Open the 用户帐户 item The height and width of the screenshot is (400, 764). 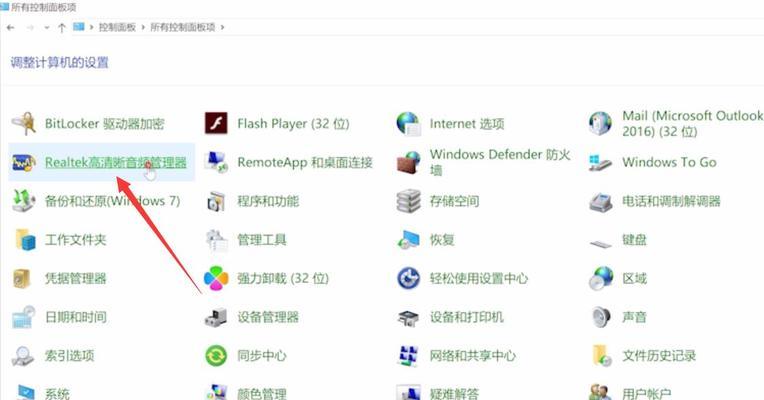(647, 393)
